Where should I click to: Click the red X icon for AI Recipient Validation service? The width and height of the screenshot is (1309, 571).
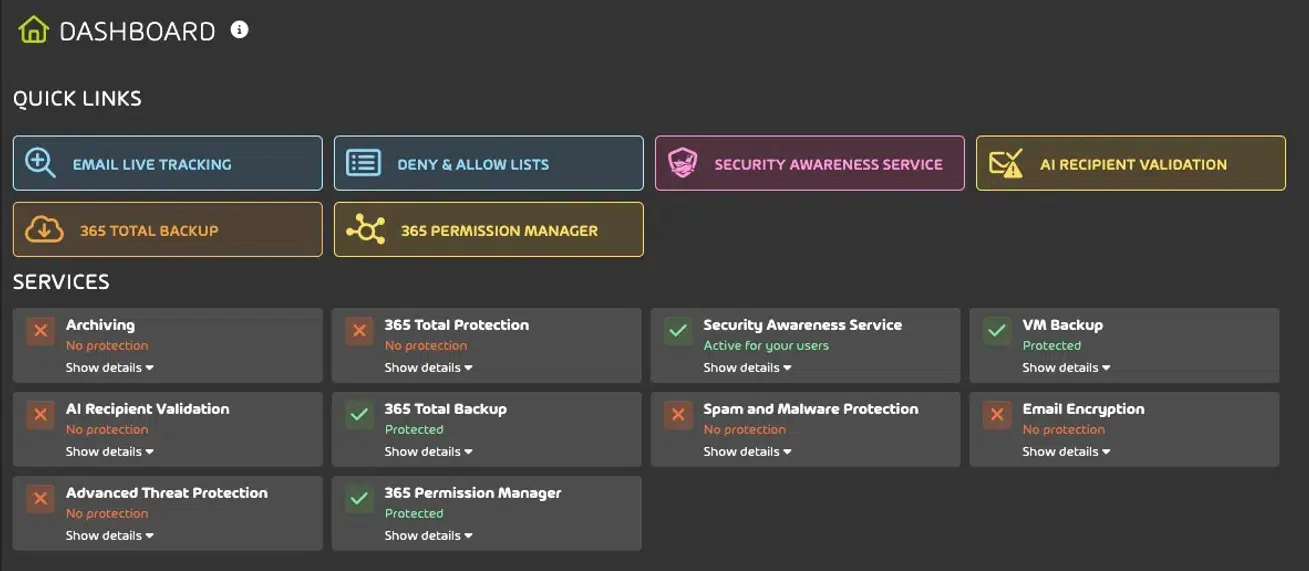tap(40, 415)
